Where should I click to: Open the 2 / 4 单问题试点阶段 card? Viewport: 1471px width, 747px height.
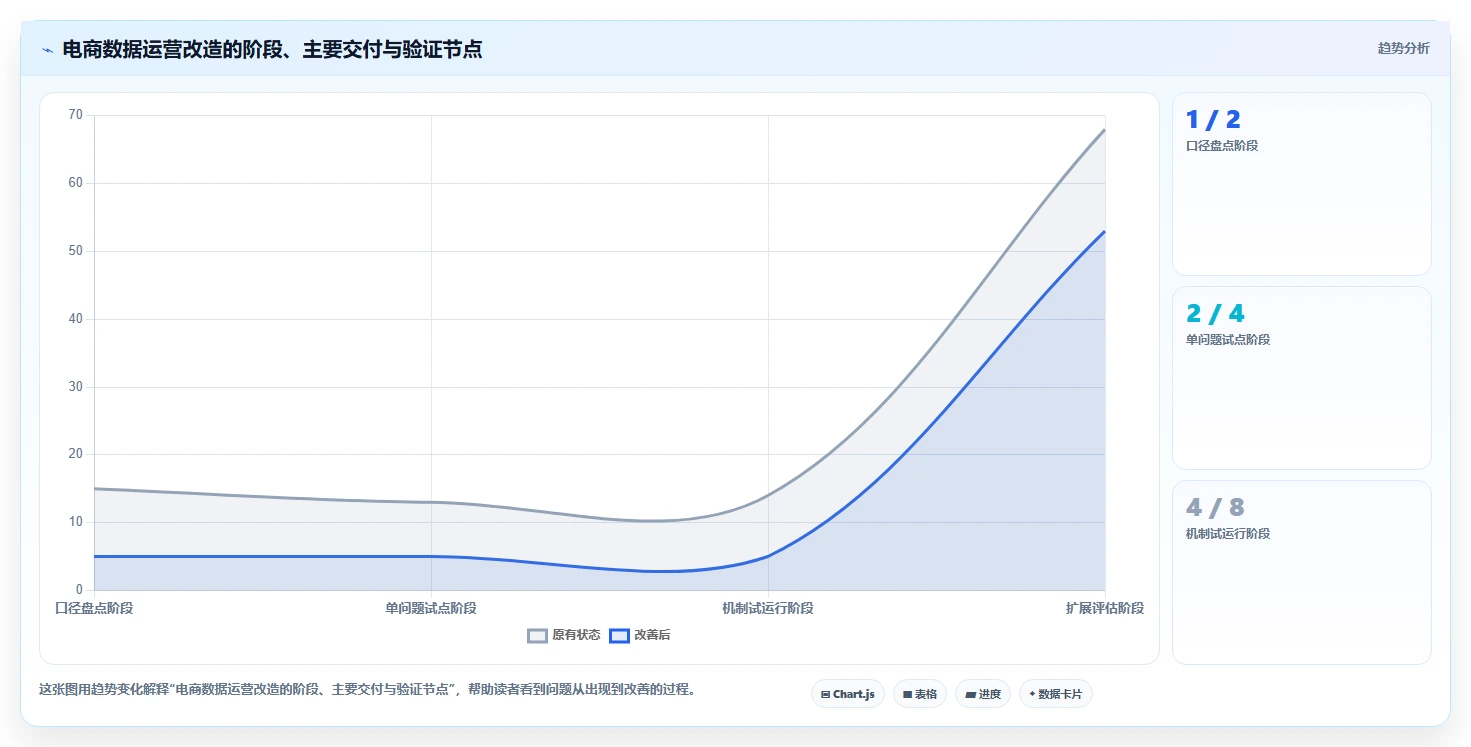[1302, 378]
